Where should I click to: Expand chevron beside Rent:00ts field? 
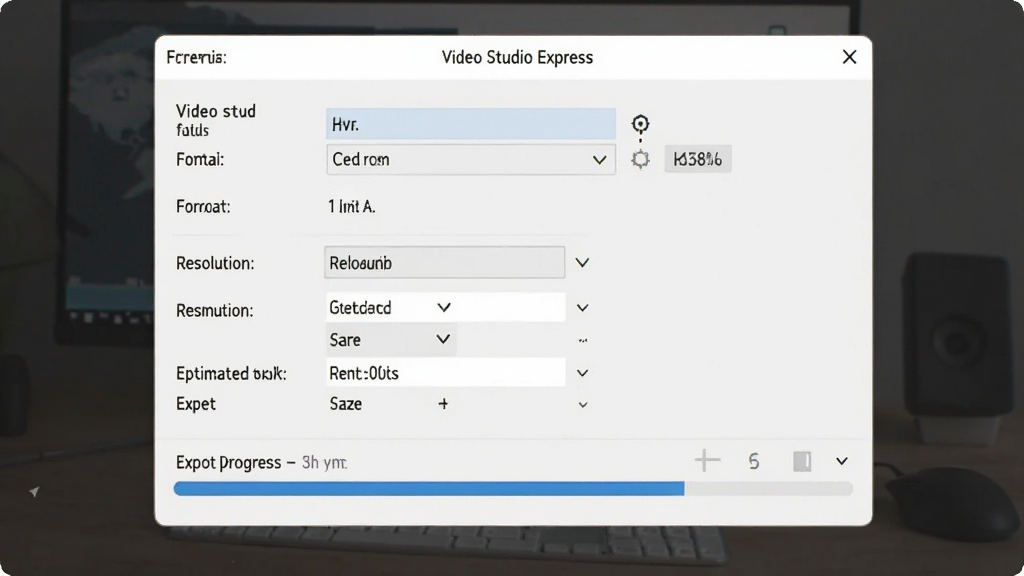(582, 373)
